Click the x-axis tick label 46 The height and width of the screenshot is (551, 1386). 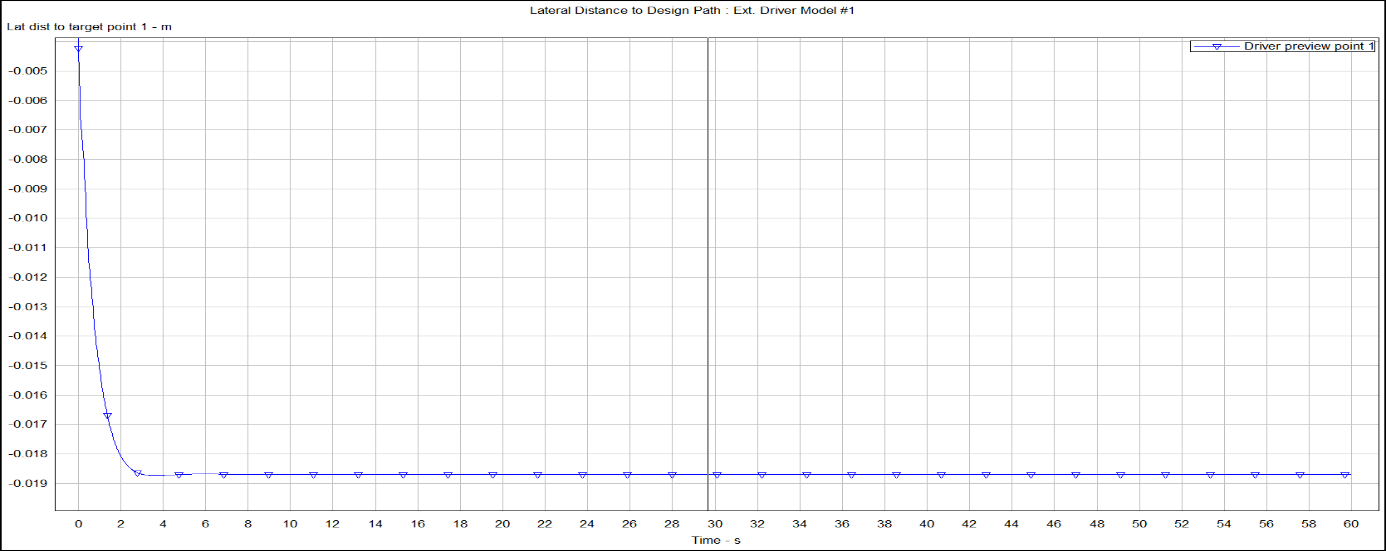pyautogui.click(x=1054, y=523)
